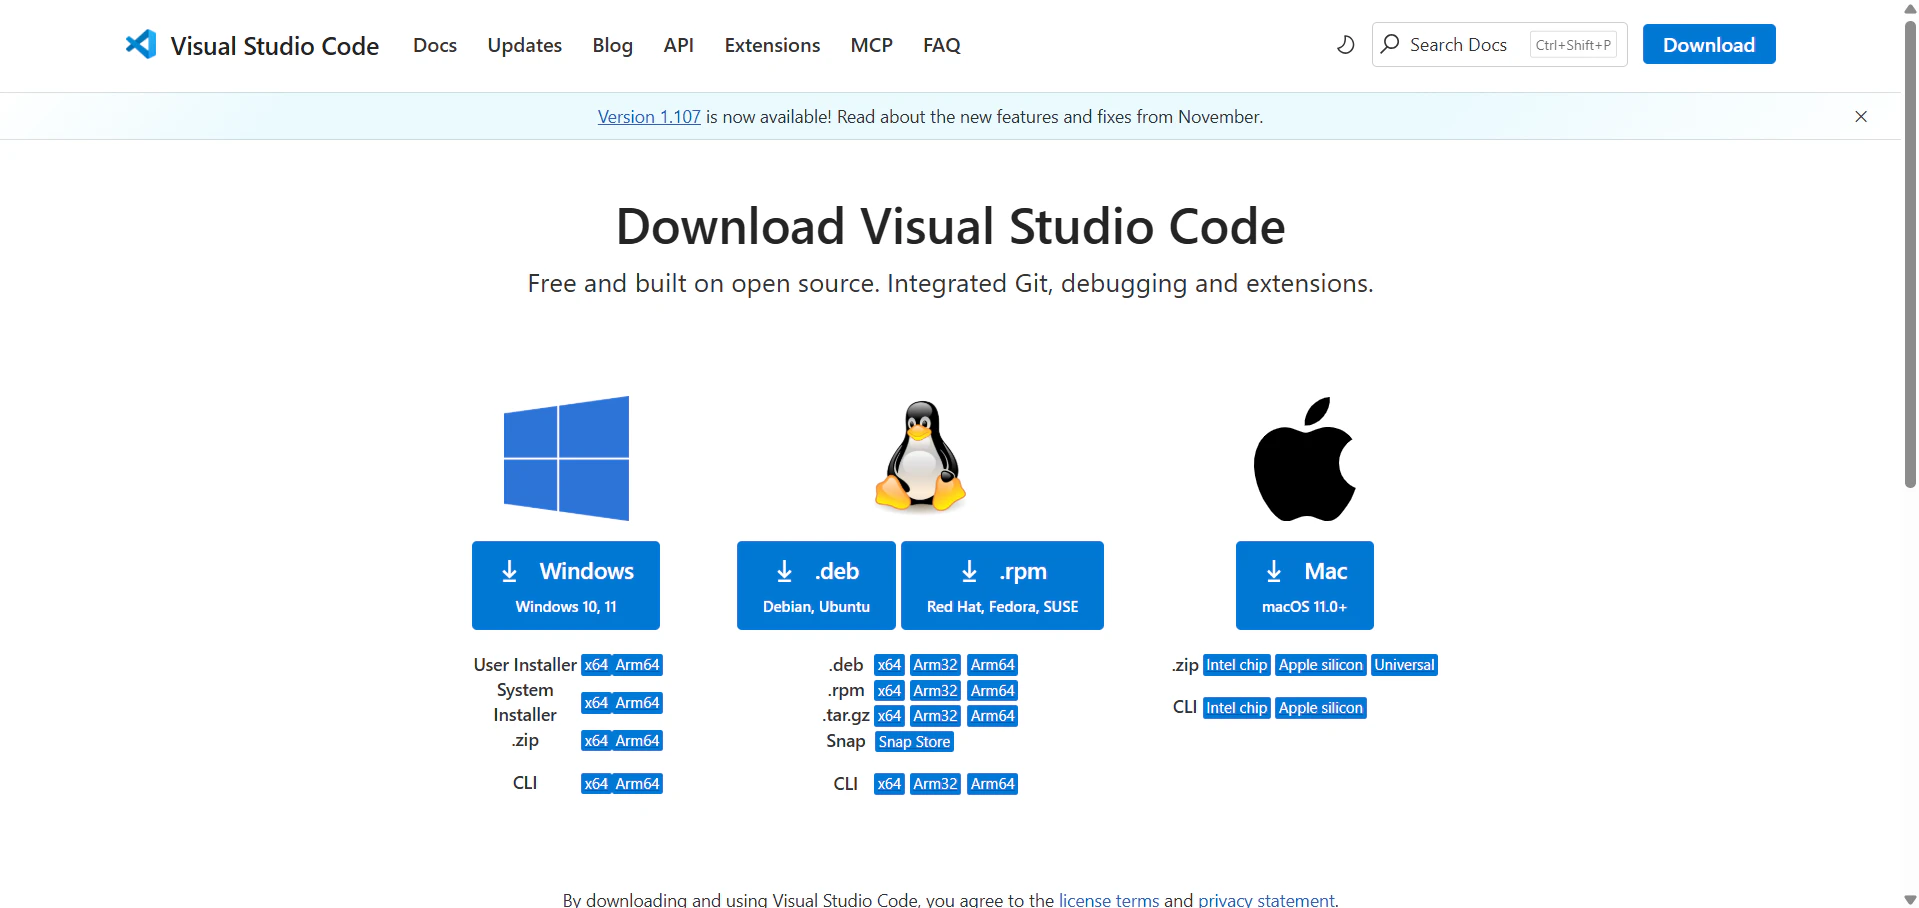Open the license terms link
1919x908 pixels.
click(x=1109, y=900)
